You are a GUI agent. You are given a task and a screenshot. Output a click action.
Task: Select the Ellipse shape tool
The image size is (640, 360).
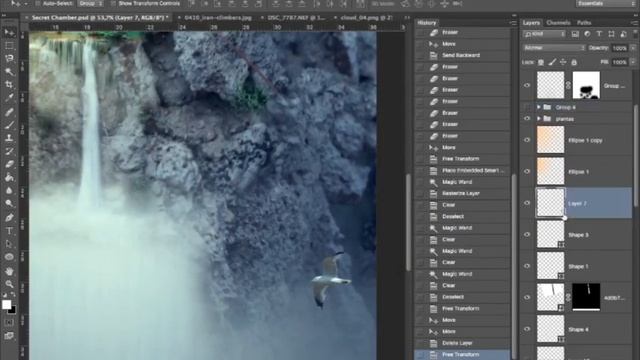(x=9, y=257)
